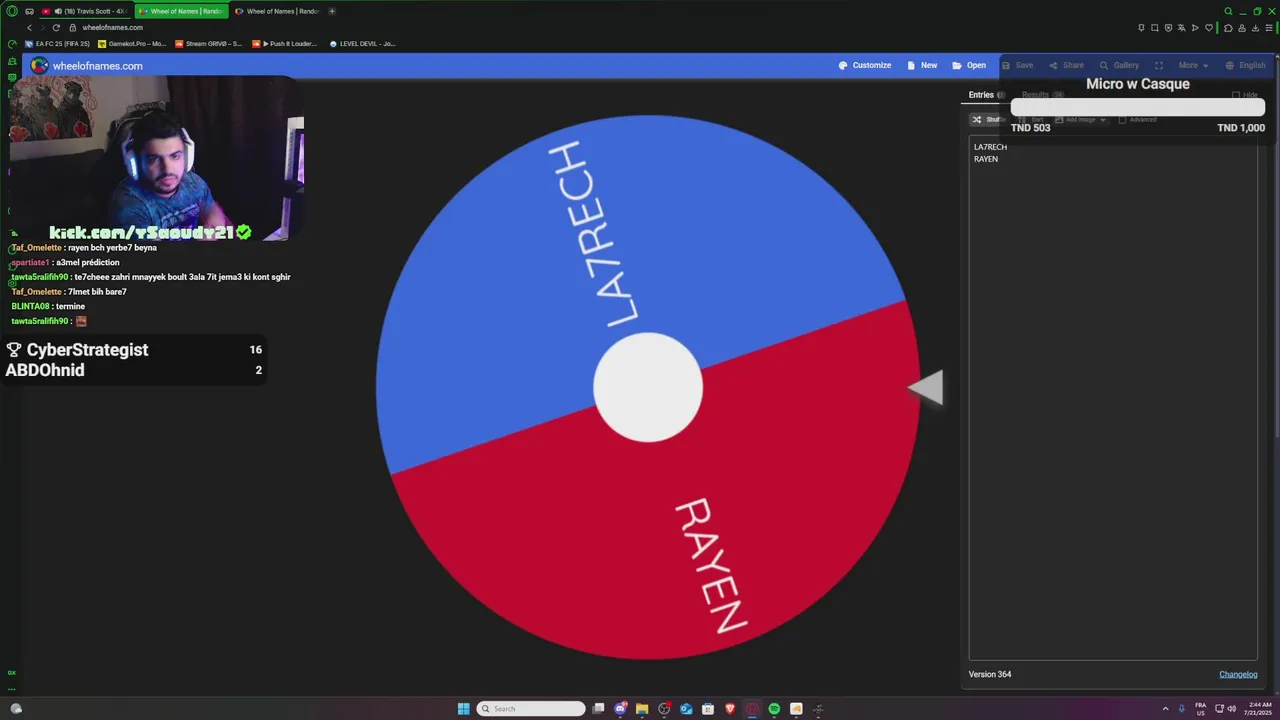
Task: Shuffle the wheel entries
Action: (988, 119)
